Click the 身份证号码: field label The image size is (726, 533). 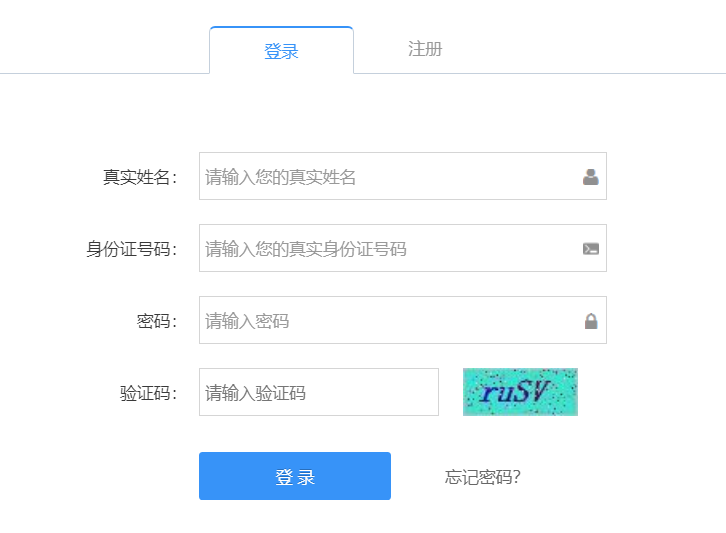[x=132, y=250]
